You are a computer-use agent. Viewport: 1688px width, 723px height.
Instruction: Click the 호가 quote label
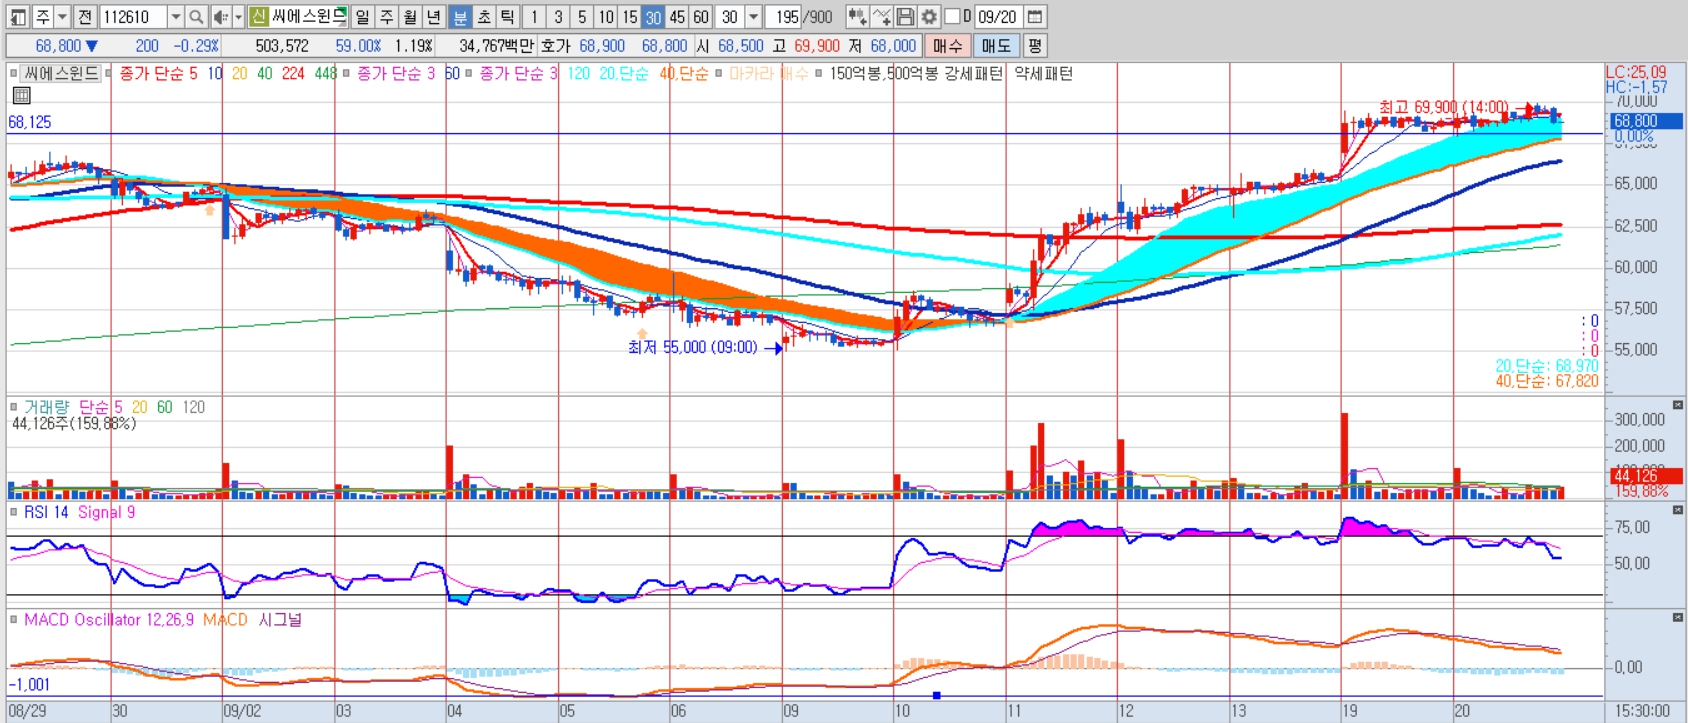(x=555, y=46)
